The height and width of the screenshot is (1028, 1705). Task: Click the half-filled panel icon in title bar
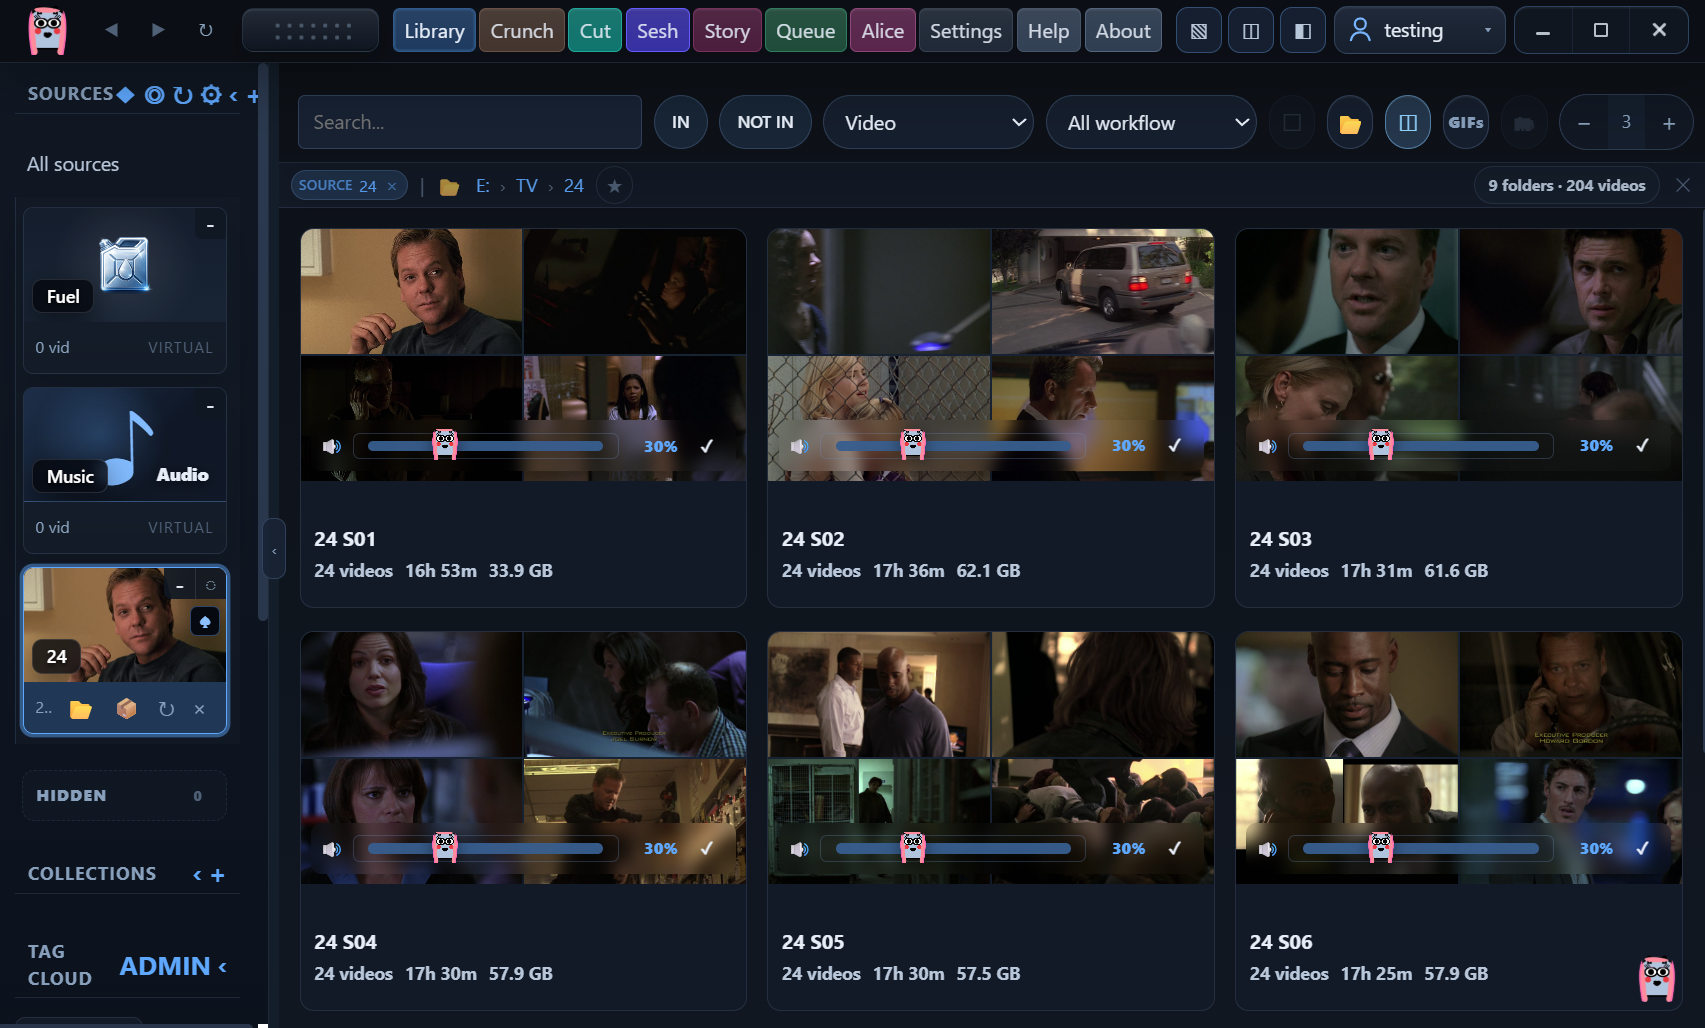1302,31
